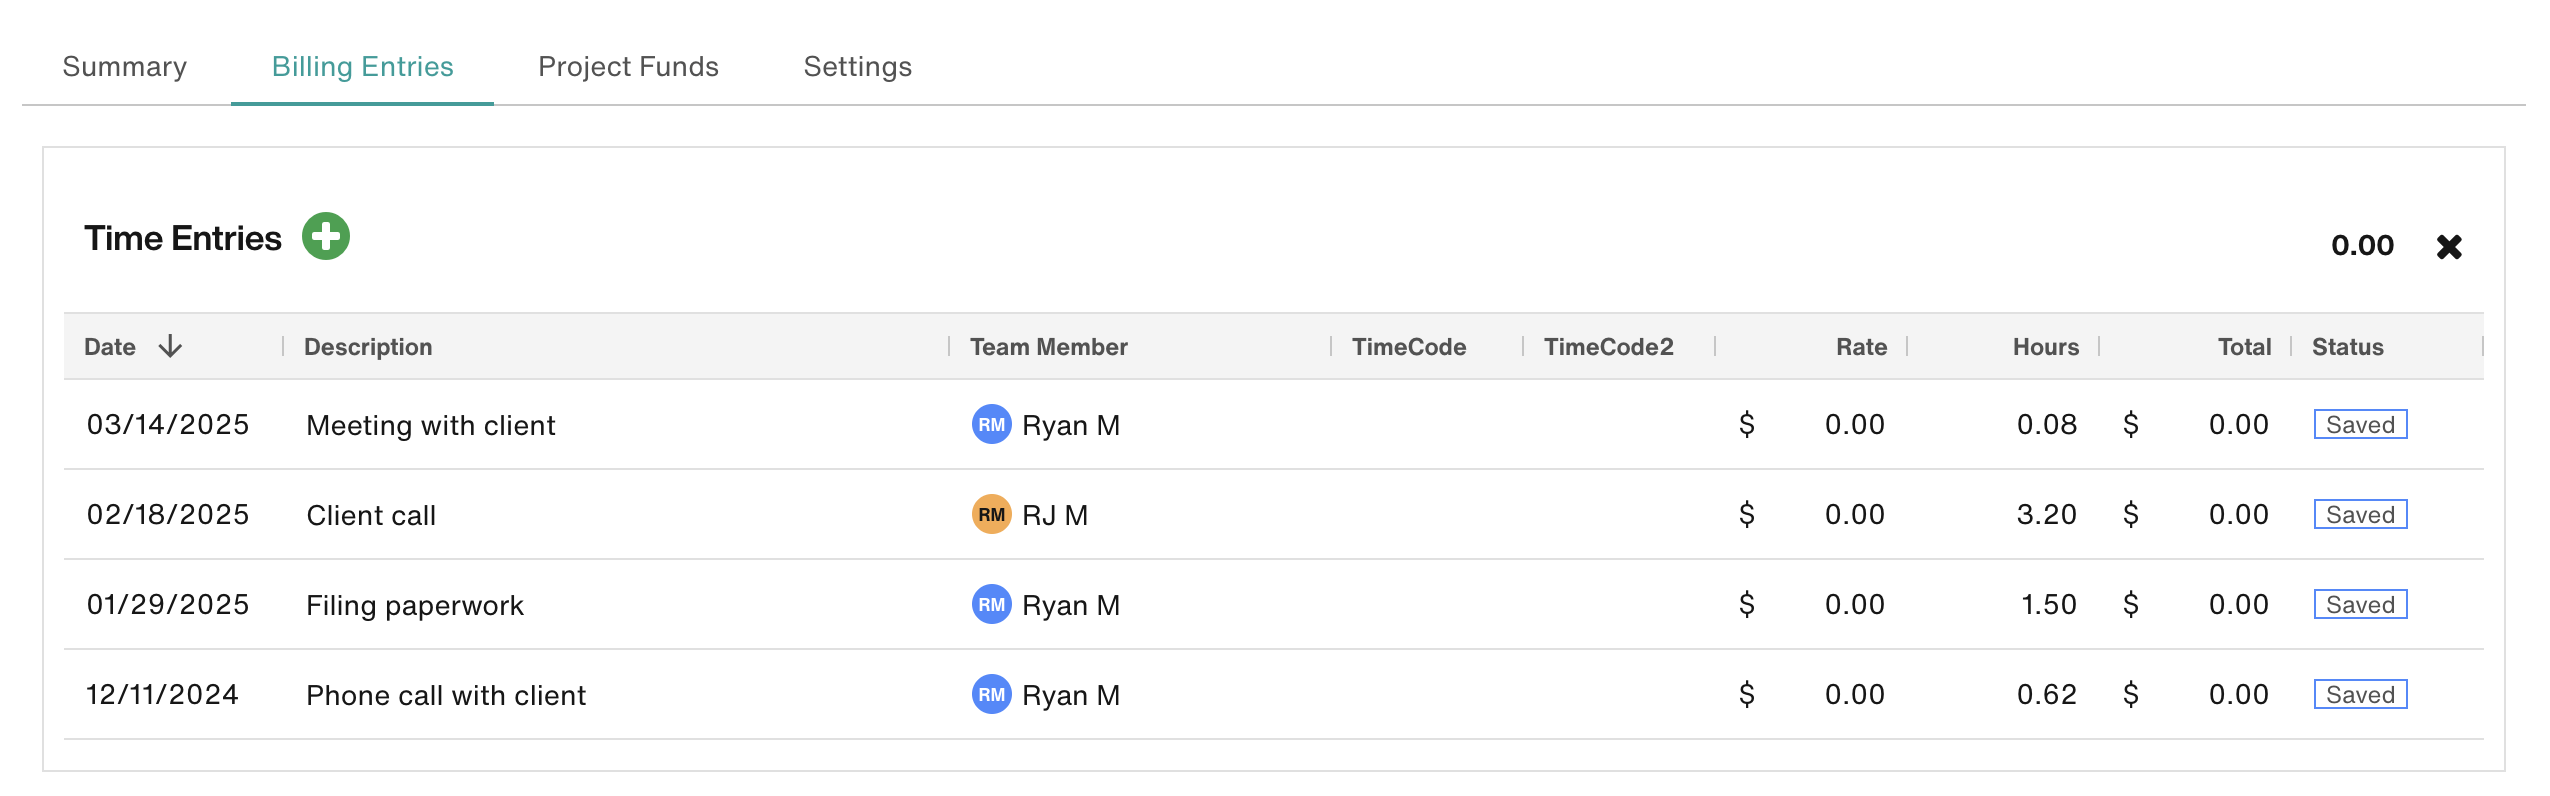This screenshot has height=796, width=2550.
Task: Click the total 0.00 in Phone call row
Action: point(2238,694)
